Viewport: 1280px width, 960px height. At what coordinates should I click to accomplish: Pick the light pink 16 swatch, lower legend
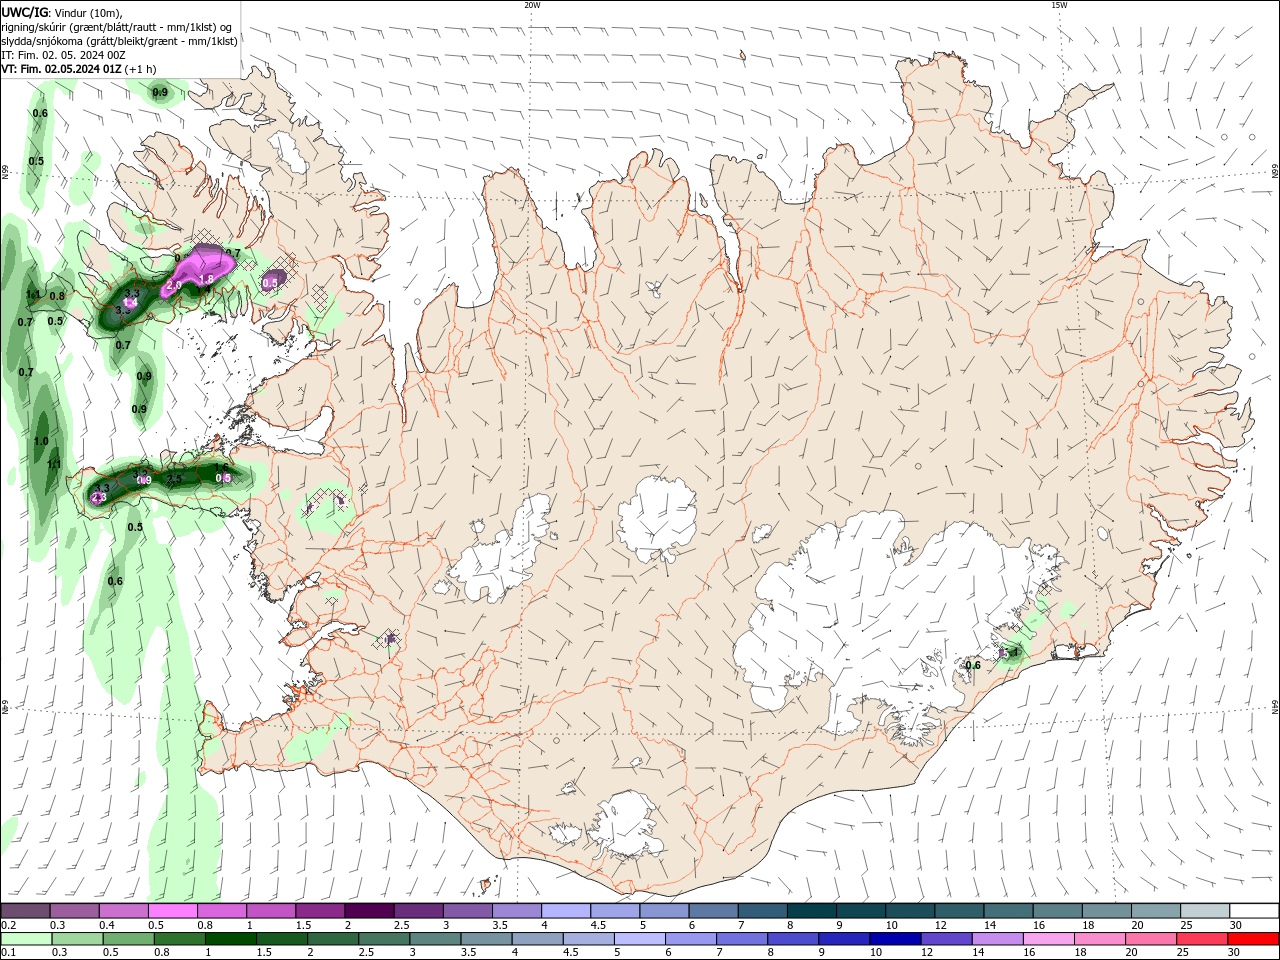tap(1048, 938)
